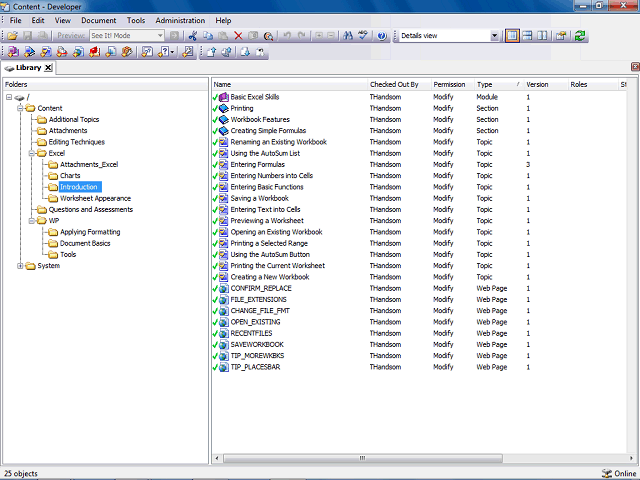Sort by the Permission column header
The height and width of the screenshot is (480, 640).
tap(453, 84)
